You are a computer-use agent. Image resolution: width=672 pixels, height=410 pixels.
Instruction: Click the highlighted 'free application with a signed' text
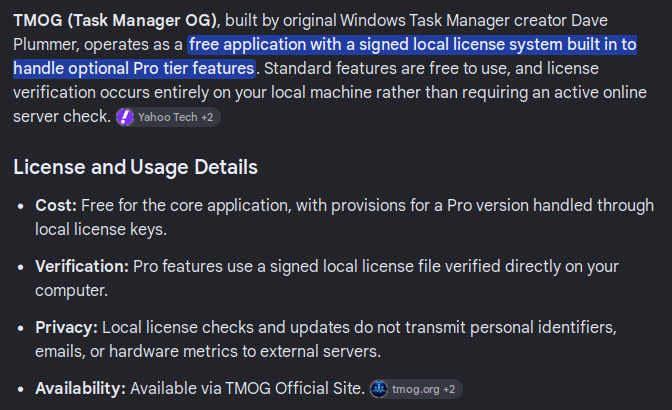[x=272, y=45]
